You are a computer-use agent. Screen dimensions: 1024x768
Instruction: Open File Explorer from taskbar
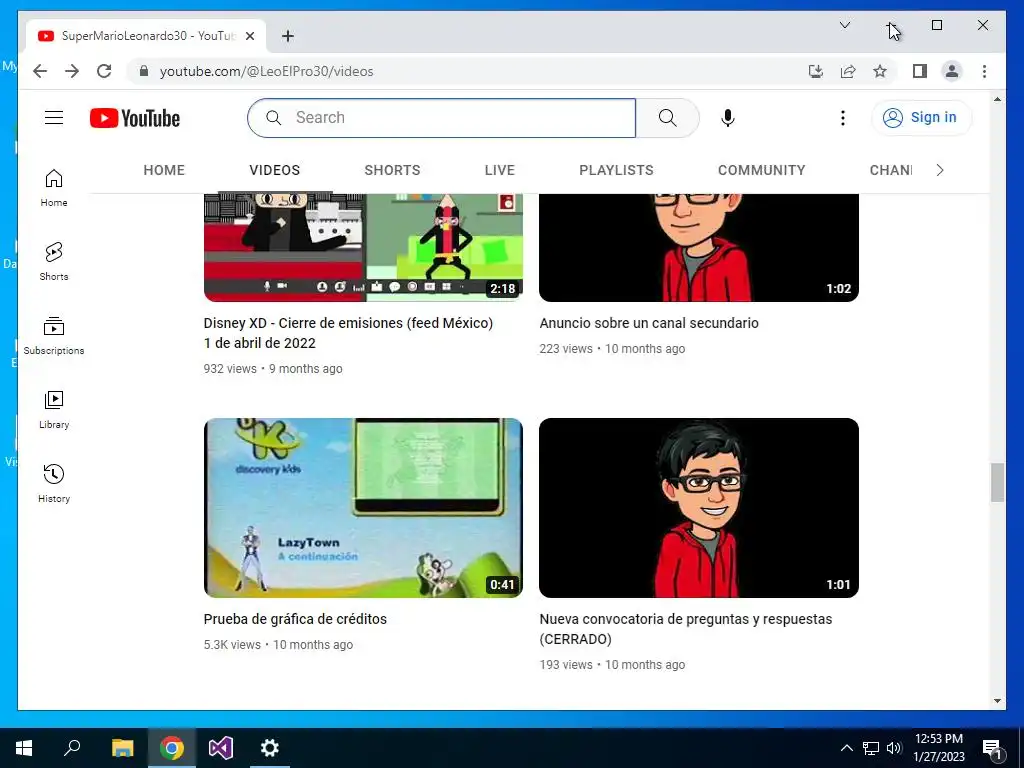122,748
